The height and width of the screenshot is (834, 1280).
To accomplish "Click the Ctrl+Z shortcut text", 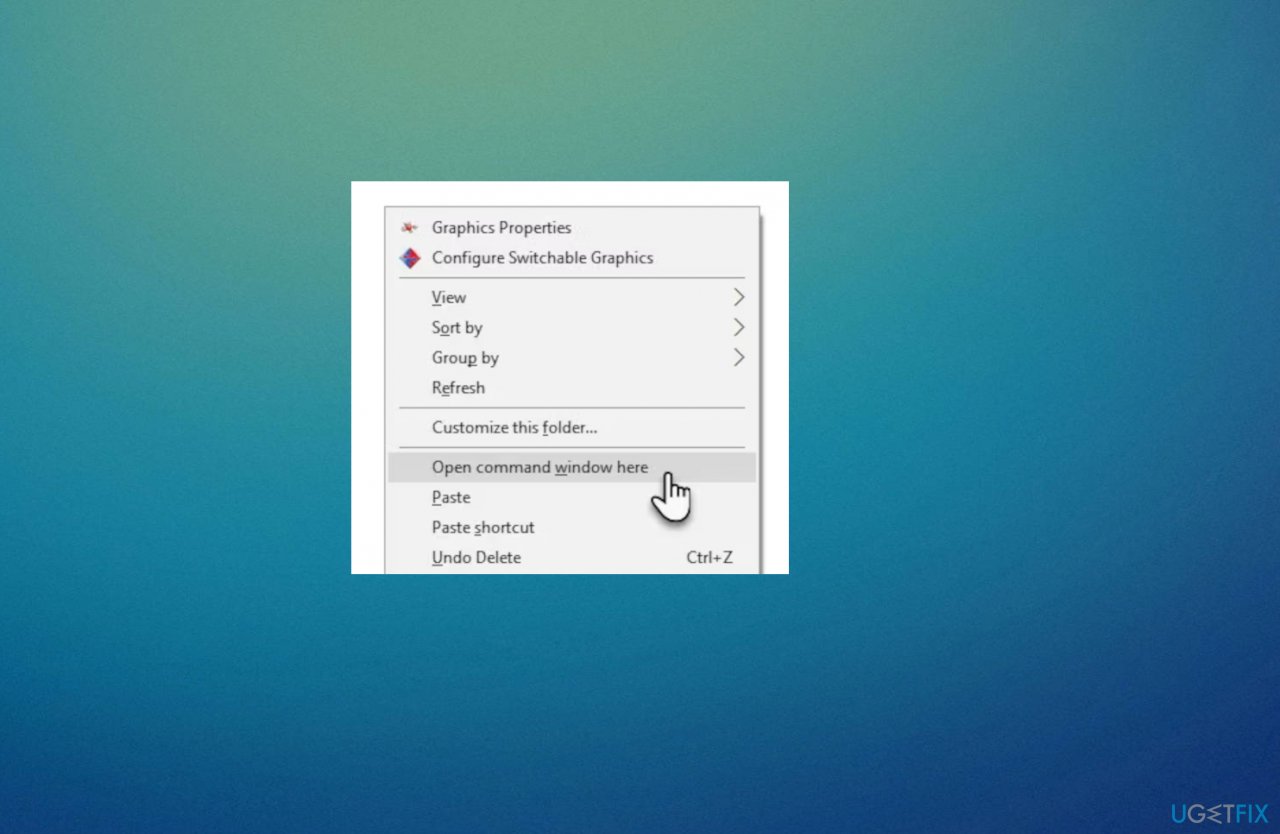I will (709, 558).
